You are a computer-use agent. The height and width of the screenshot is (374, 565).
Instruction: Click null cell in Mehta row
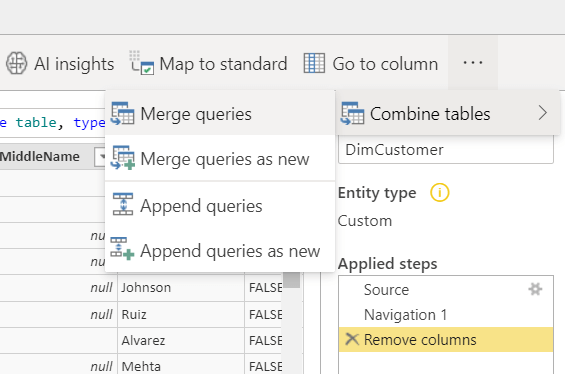(x=58, y=365)
